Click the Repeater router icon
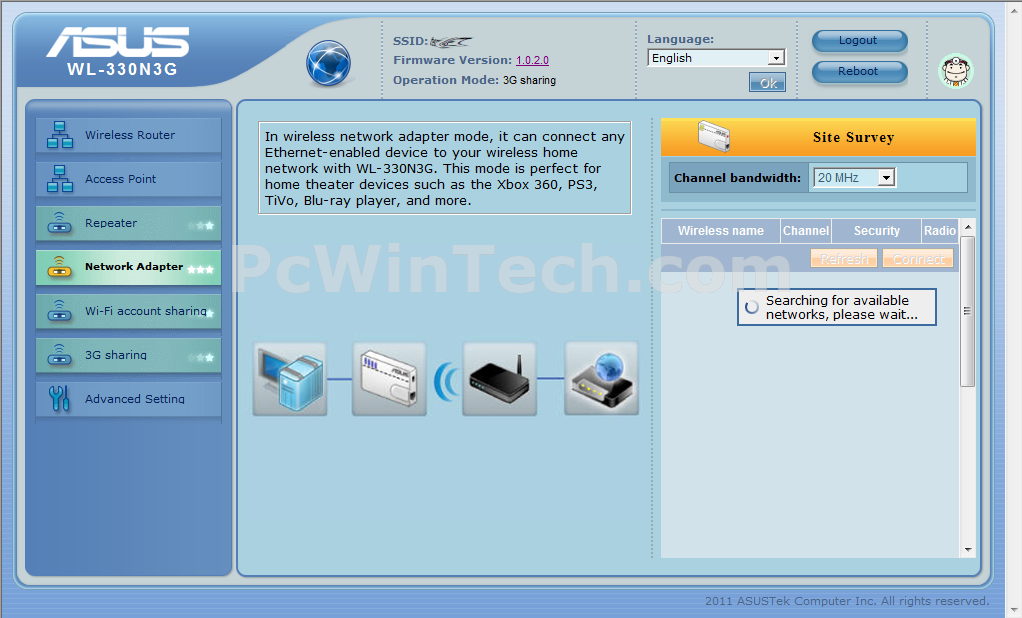Screen dimensions: 1022x618 click(60, 222)
